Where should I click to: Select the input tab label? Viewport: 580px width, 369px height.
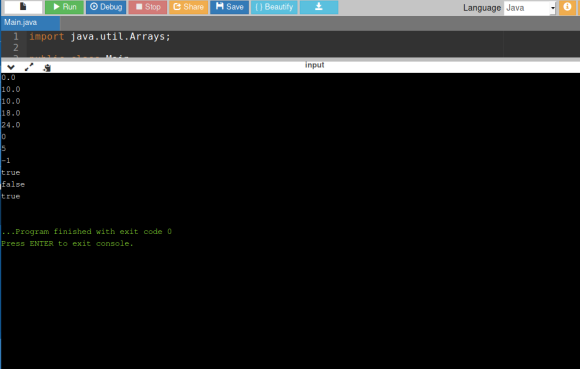coord(314,65)
